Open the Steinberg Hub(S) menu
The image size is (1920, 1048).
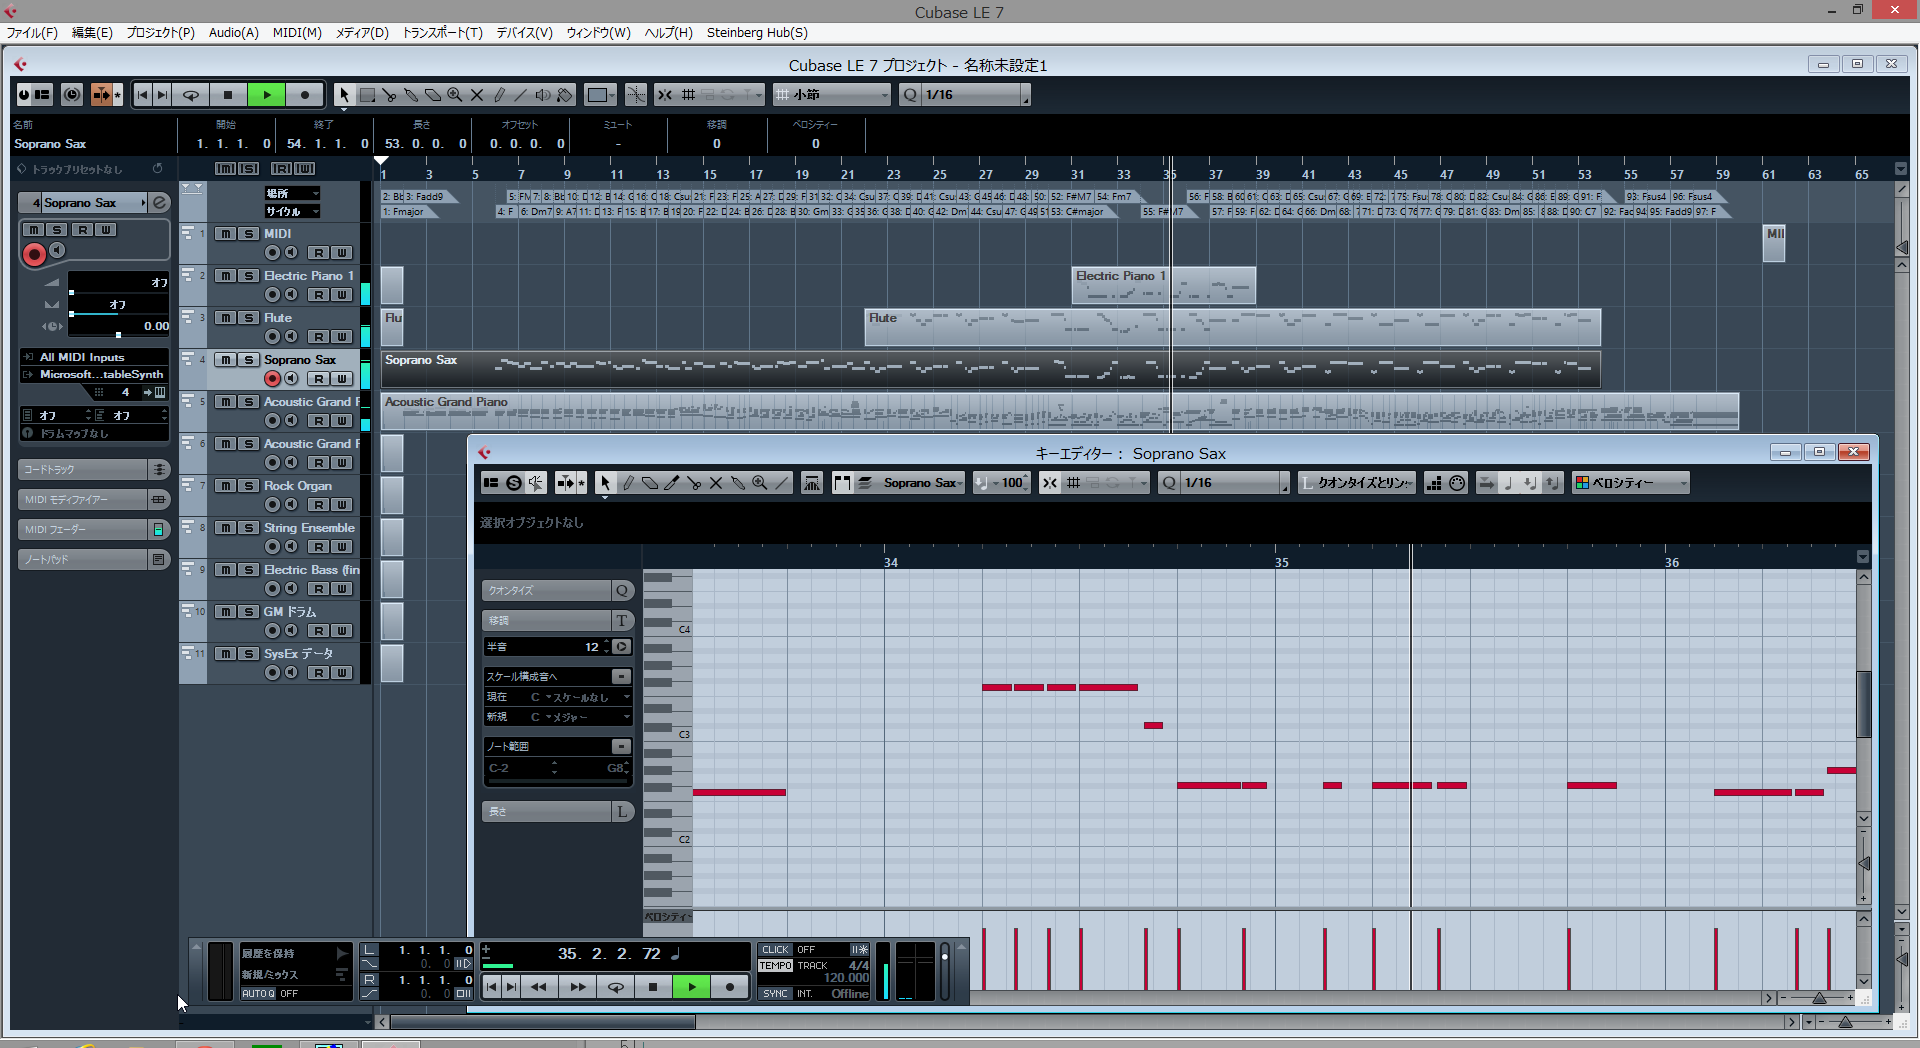pyautogui.click(x=757, y=32)
